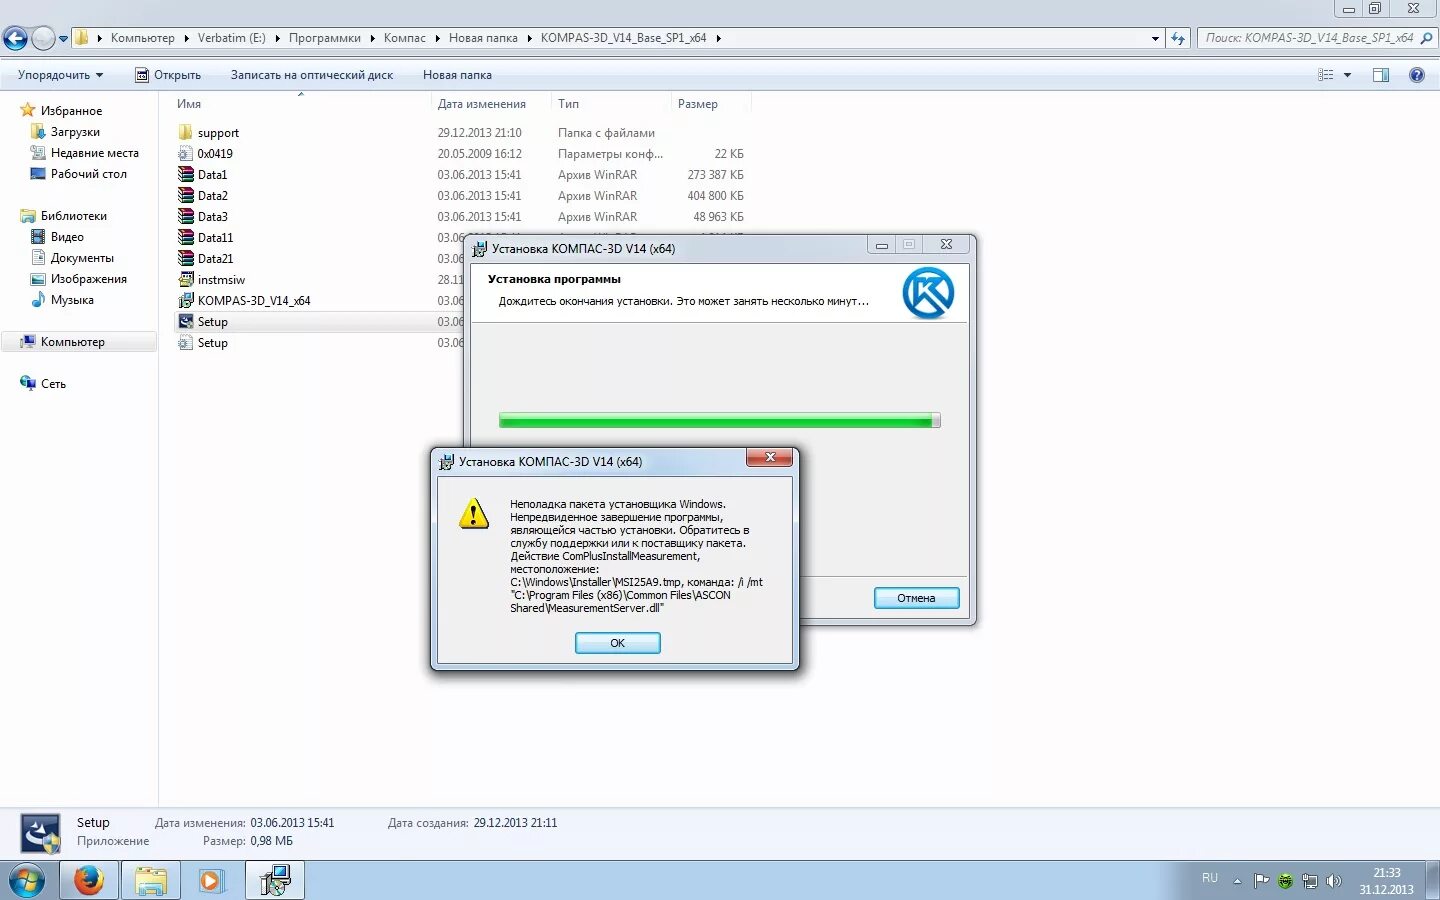Open the view options dropdown arrow

[x=1347, y=75]
